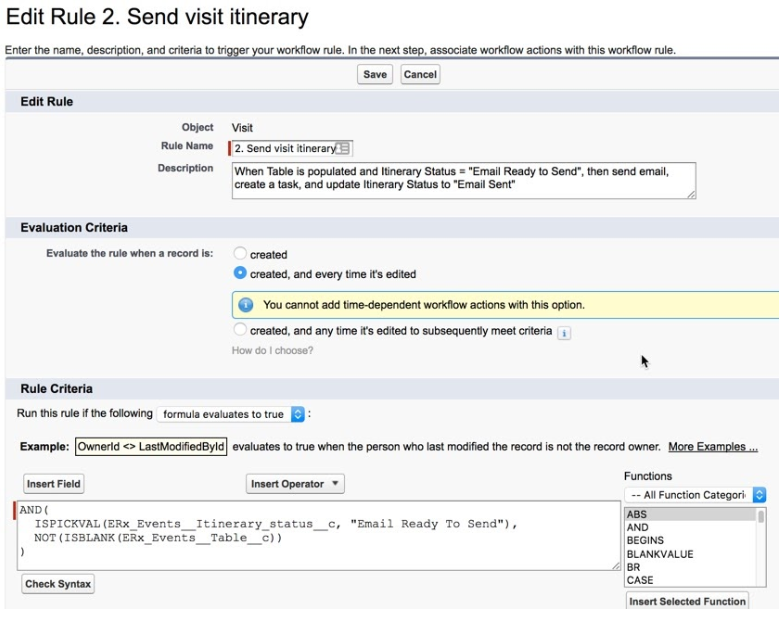Expand the Insert Operator dropdown
This screenshot has height=617, width=784.
click(295, 484)
